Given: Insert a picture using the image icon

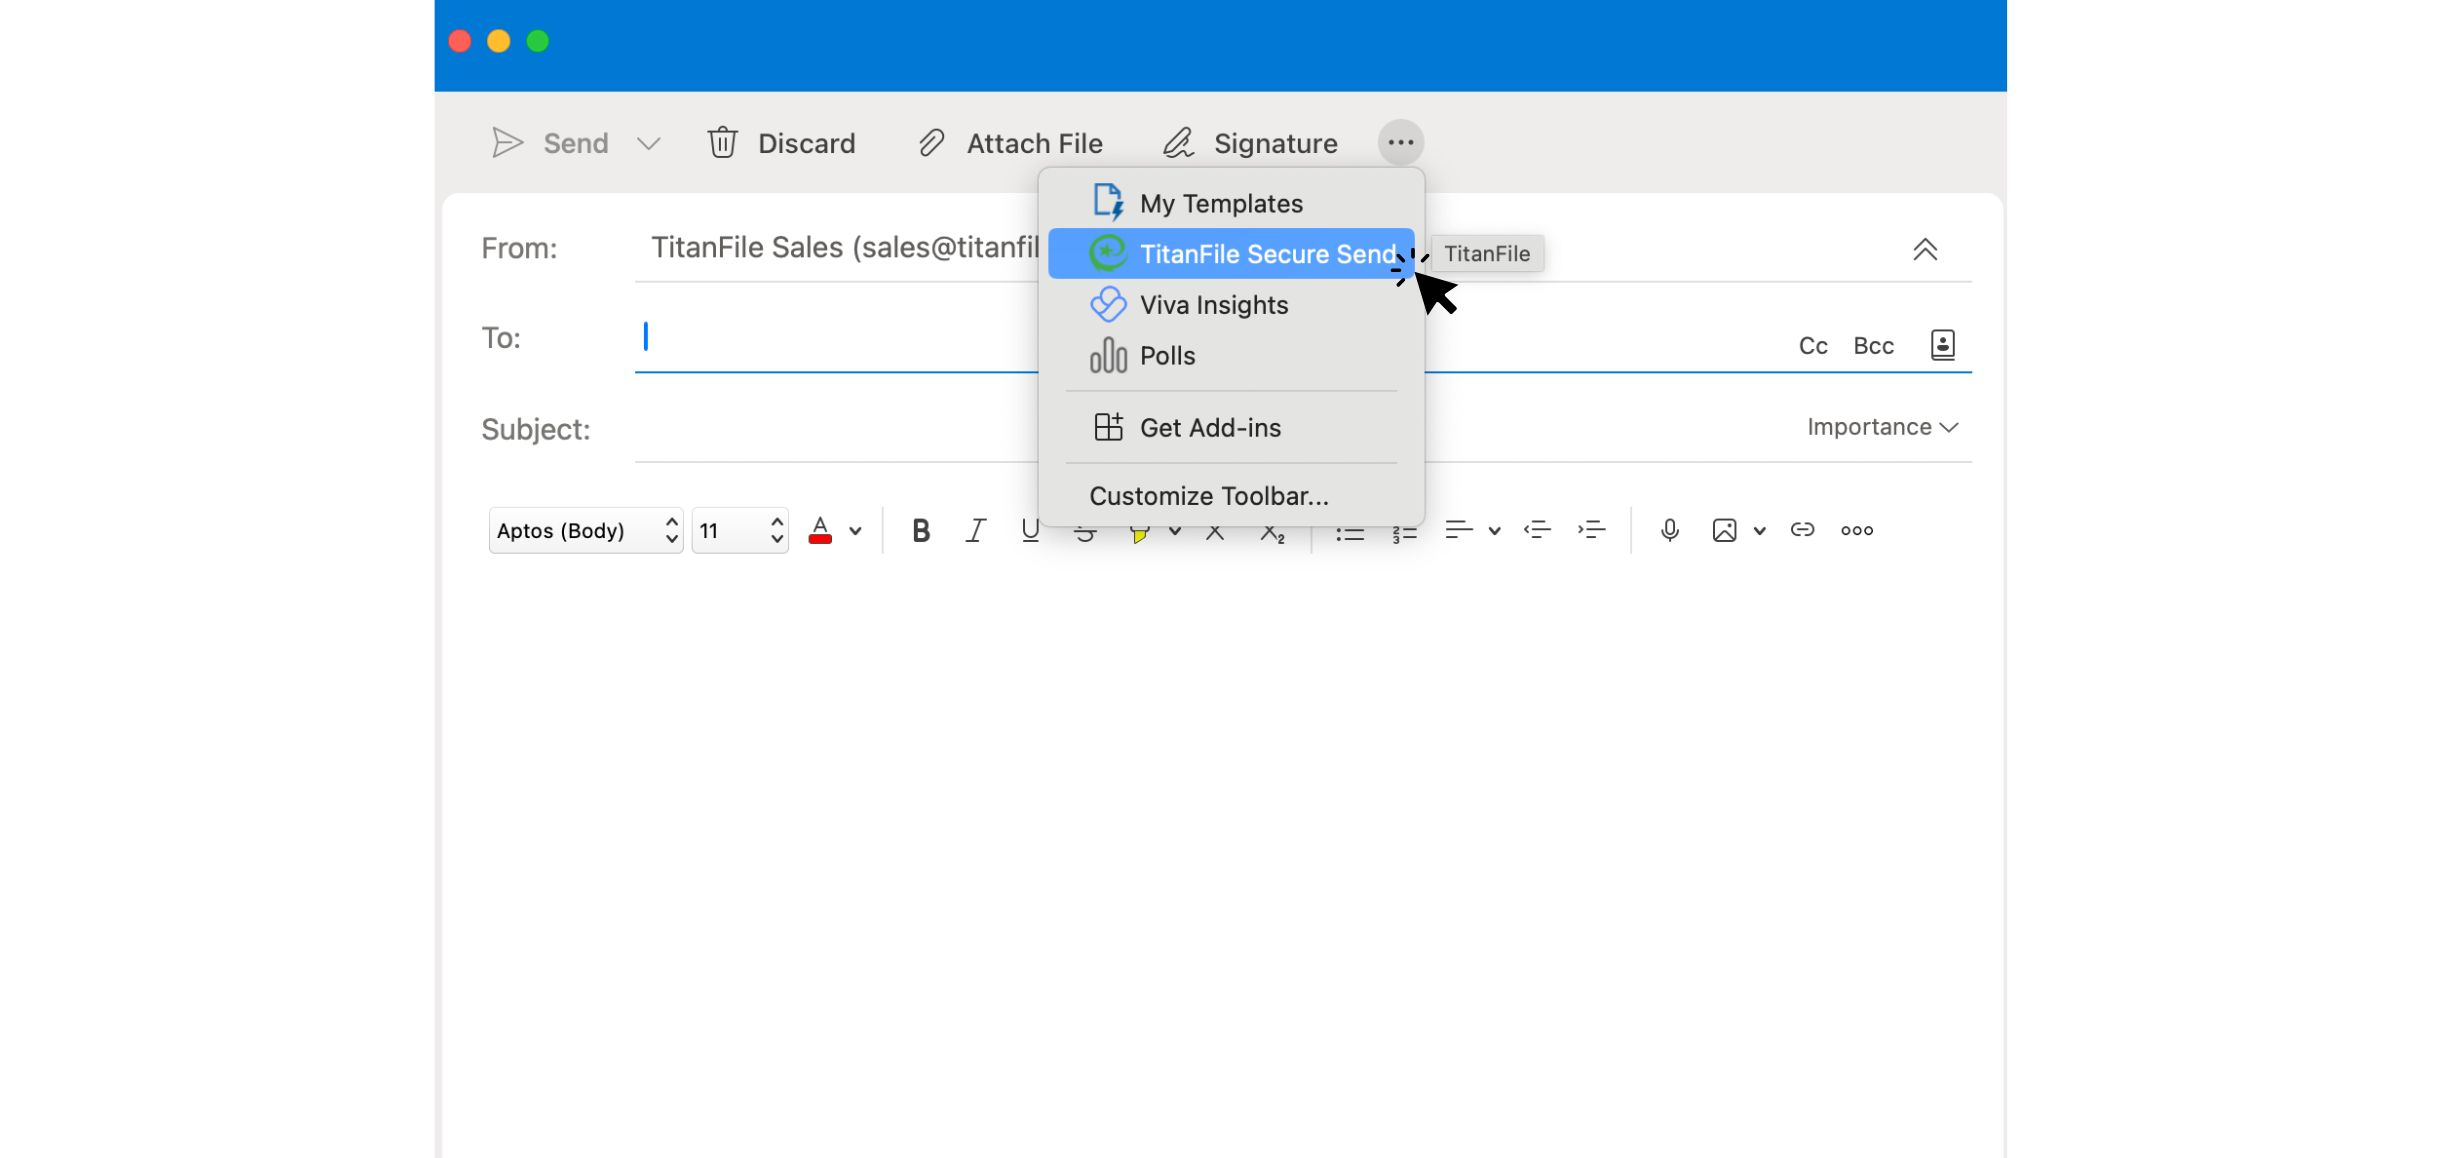Looking at the screenshot, I should (1724, 530).
